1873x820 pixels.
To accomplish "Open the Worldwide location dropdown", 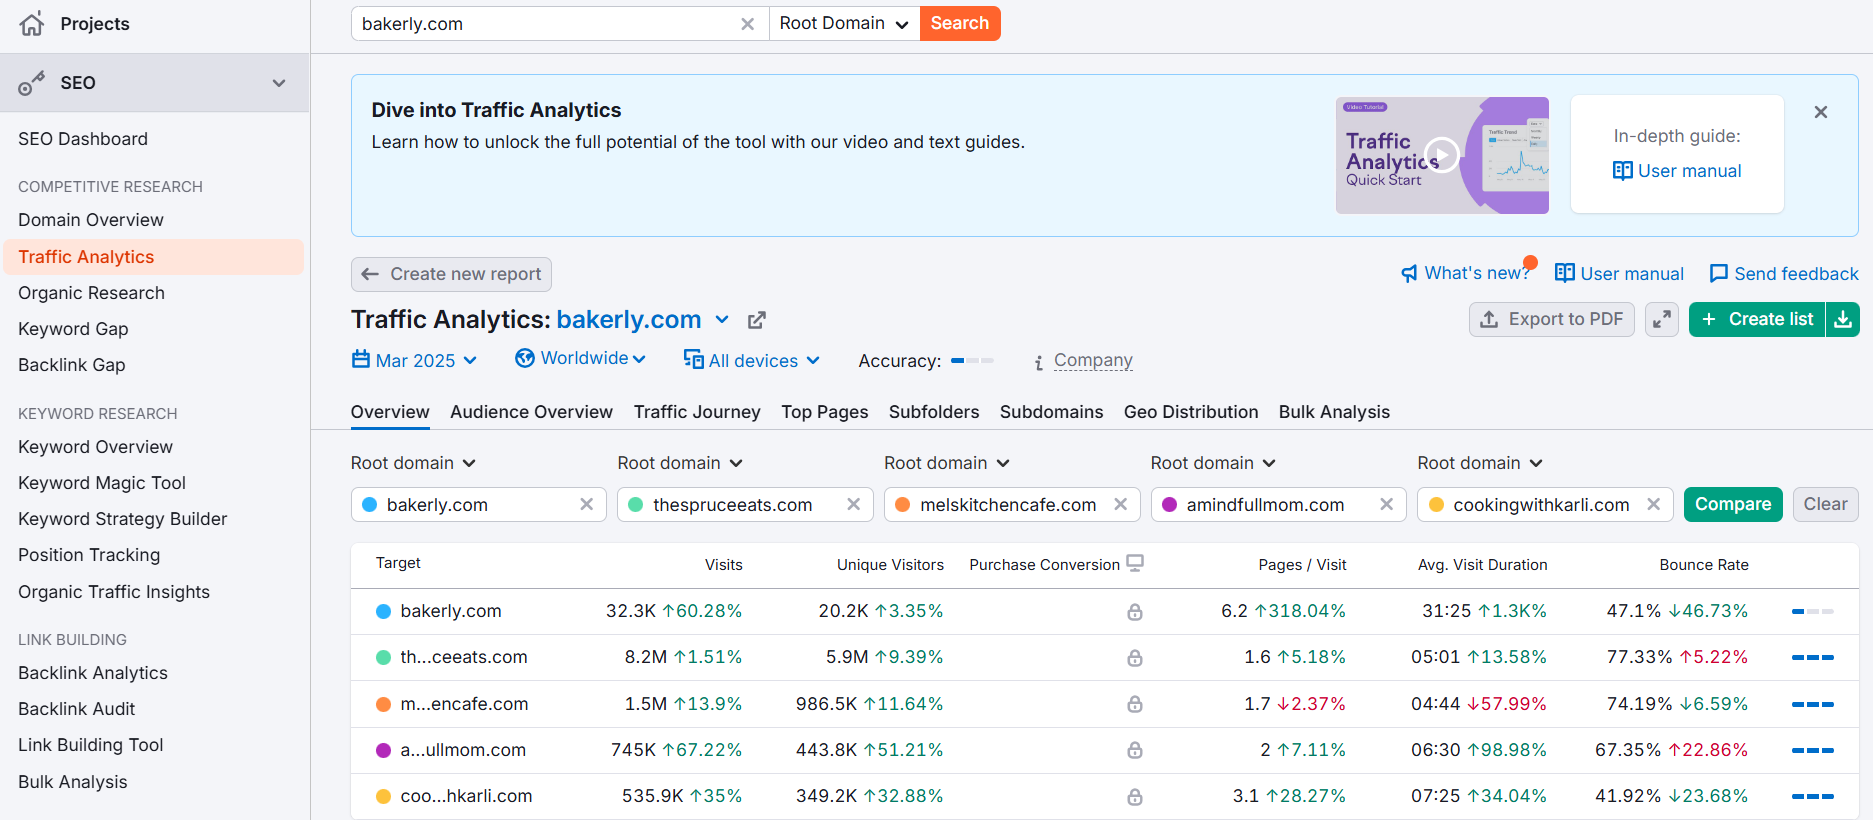I will (x=580, y=358).
